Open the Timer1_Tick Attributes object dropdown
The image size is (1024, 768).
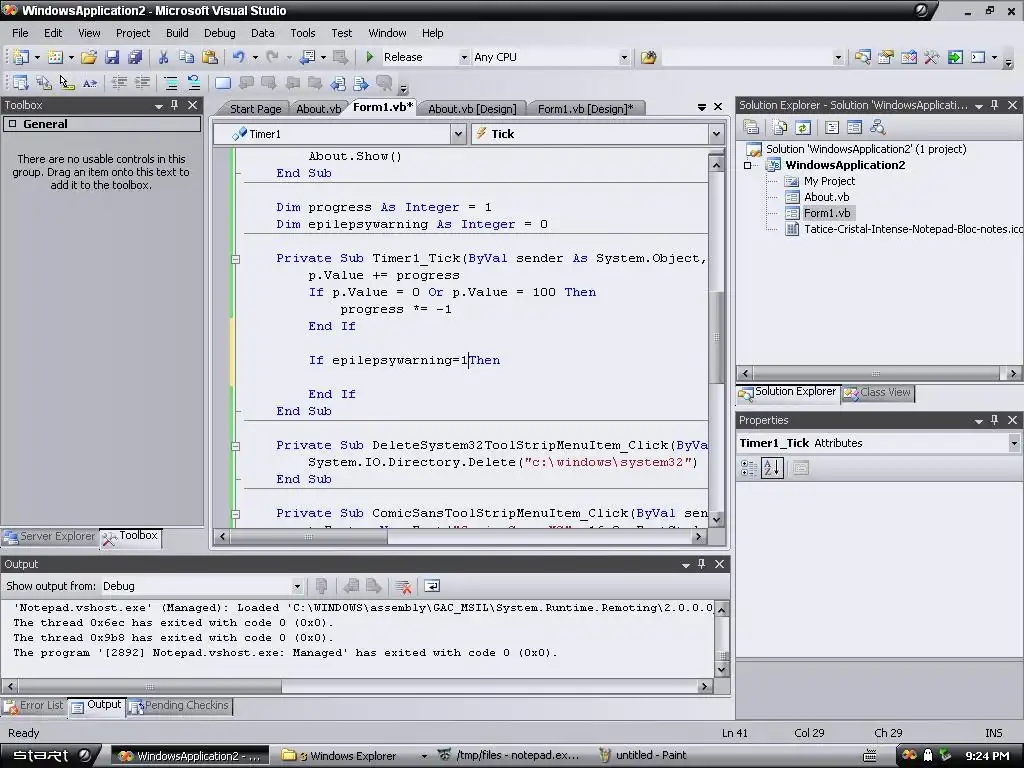pyautogui.click(x=1014, y=443)
